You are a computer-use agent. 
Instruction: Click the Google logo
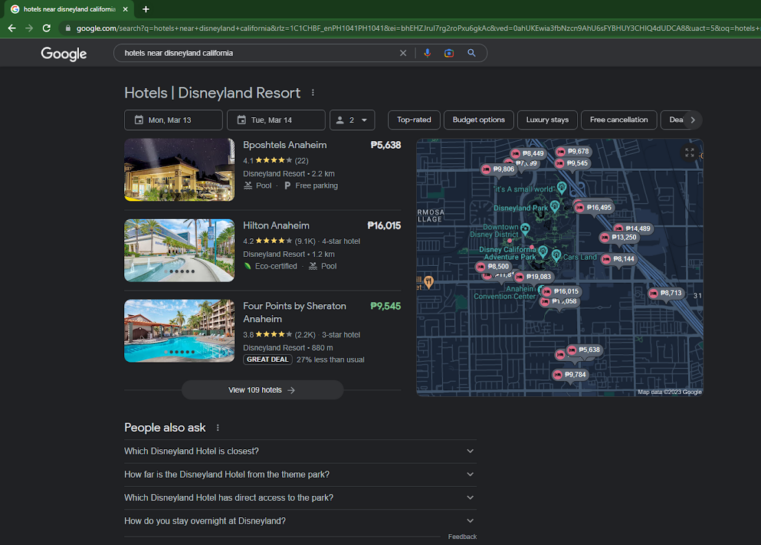point(64,53)
